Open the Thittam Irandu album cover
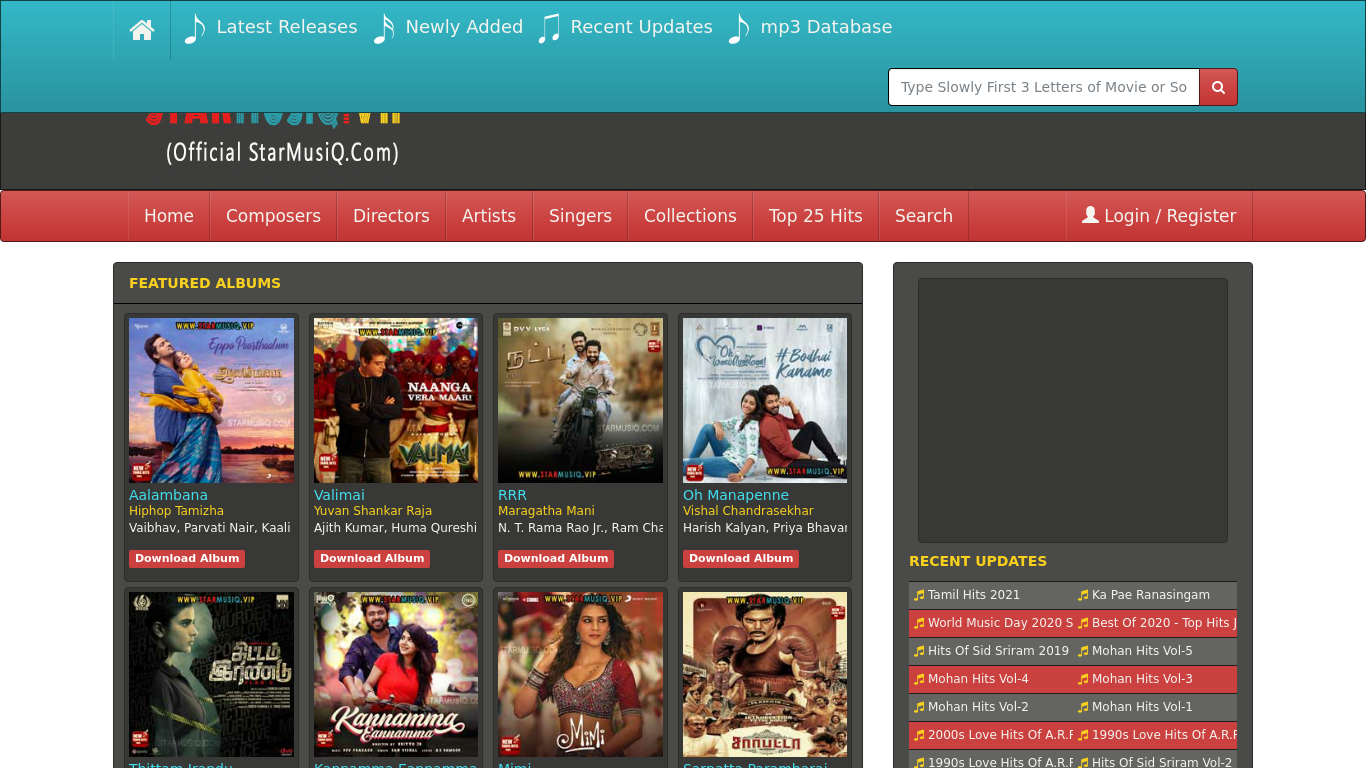The height and width of the screenshot is (768, 1366). [x=211, y=674]
